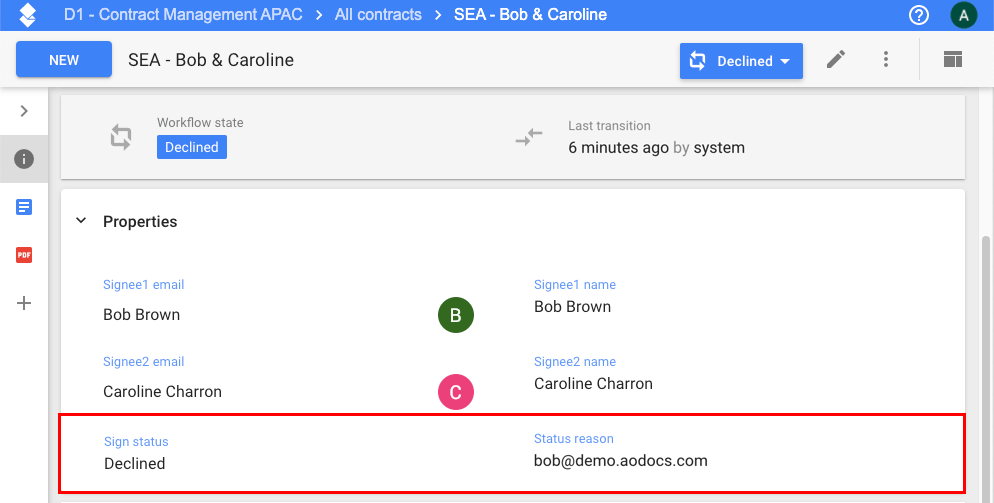
Task: Open the user account avatar A
Action: (x=963, y=15)
